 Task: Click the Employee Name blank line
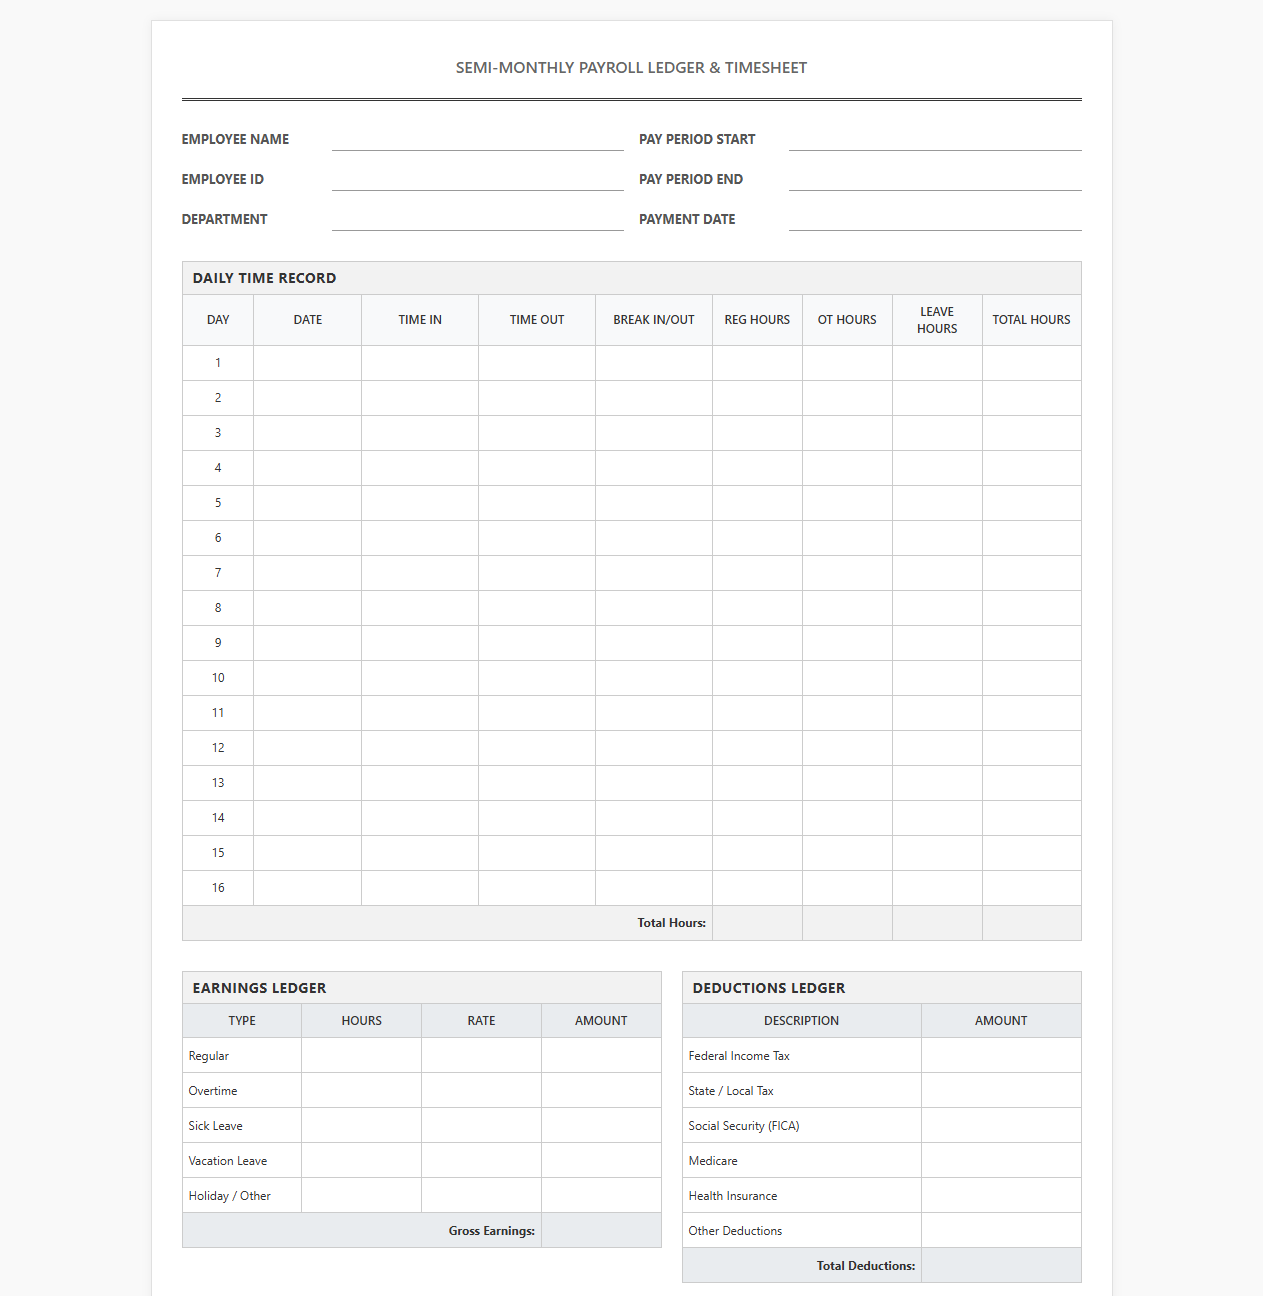coord(477,140)
